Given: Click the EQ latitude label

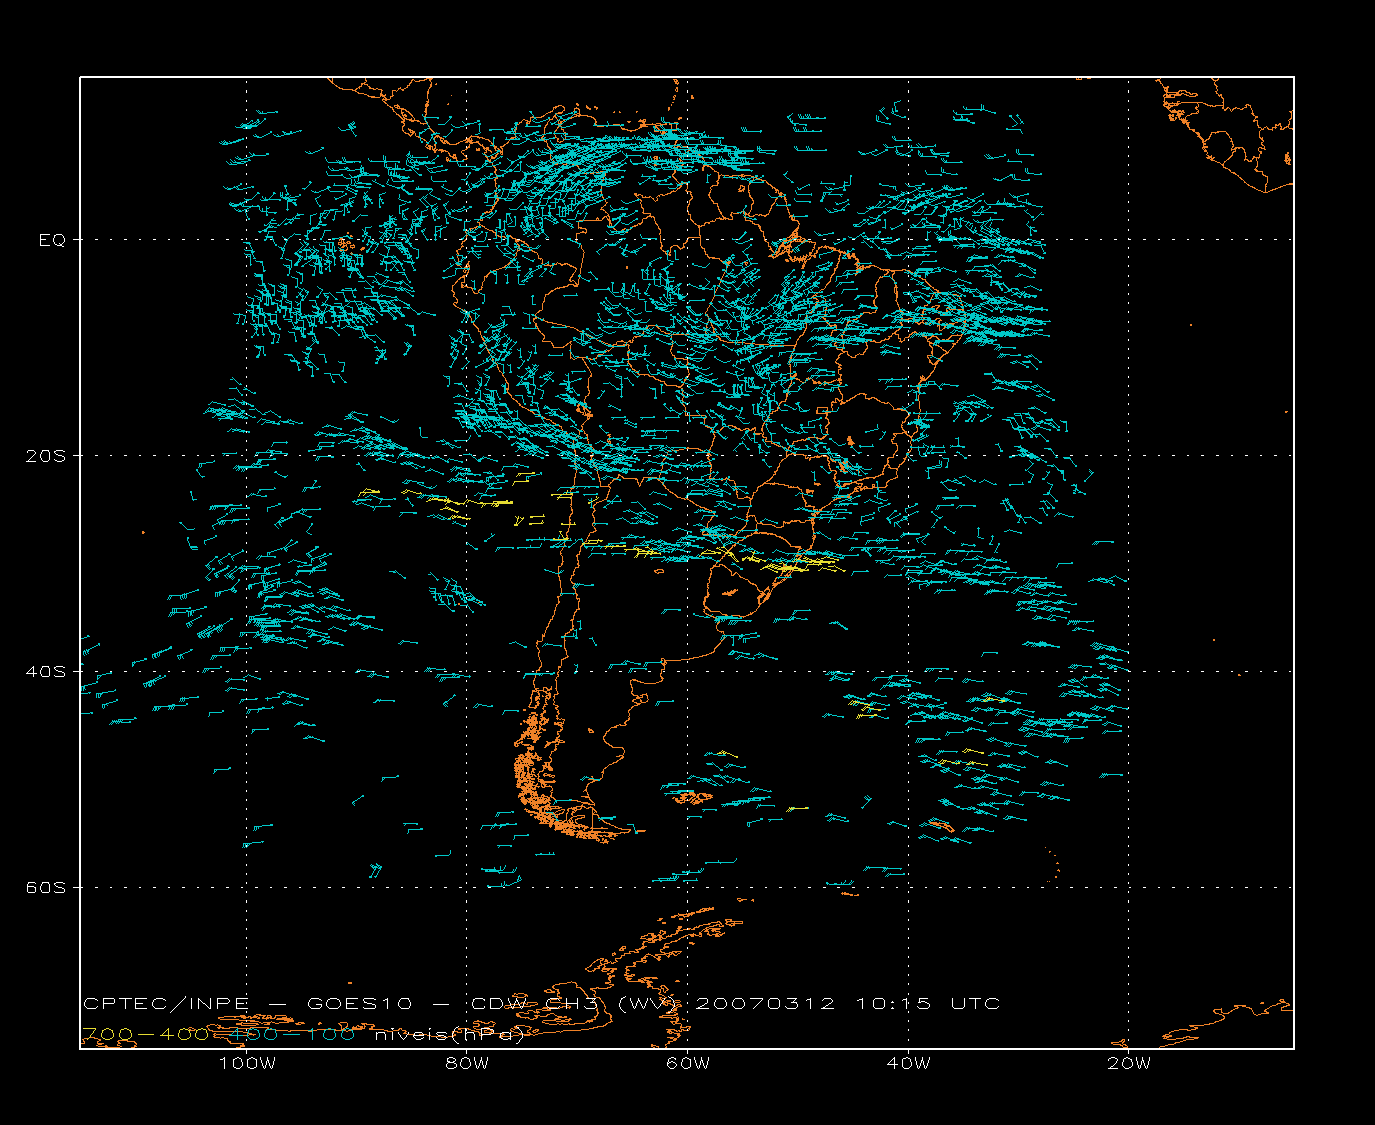Looking at the screenshot, I should click(x=52, y=240).
